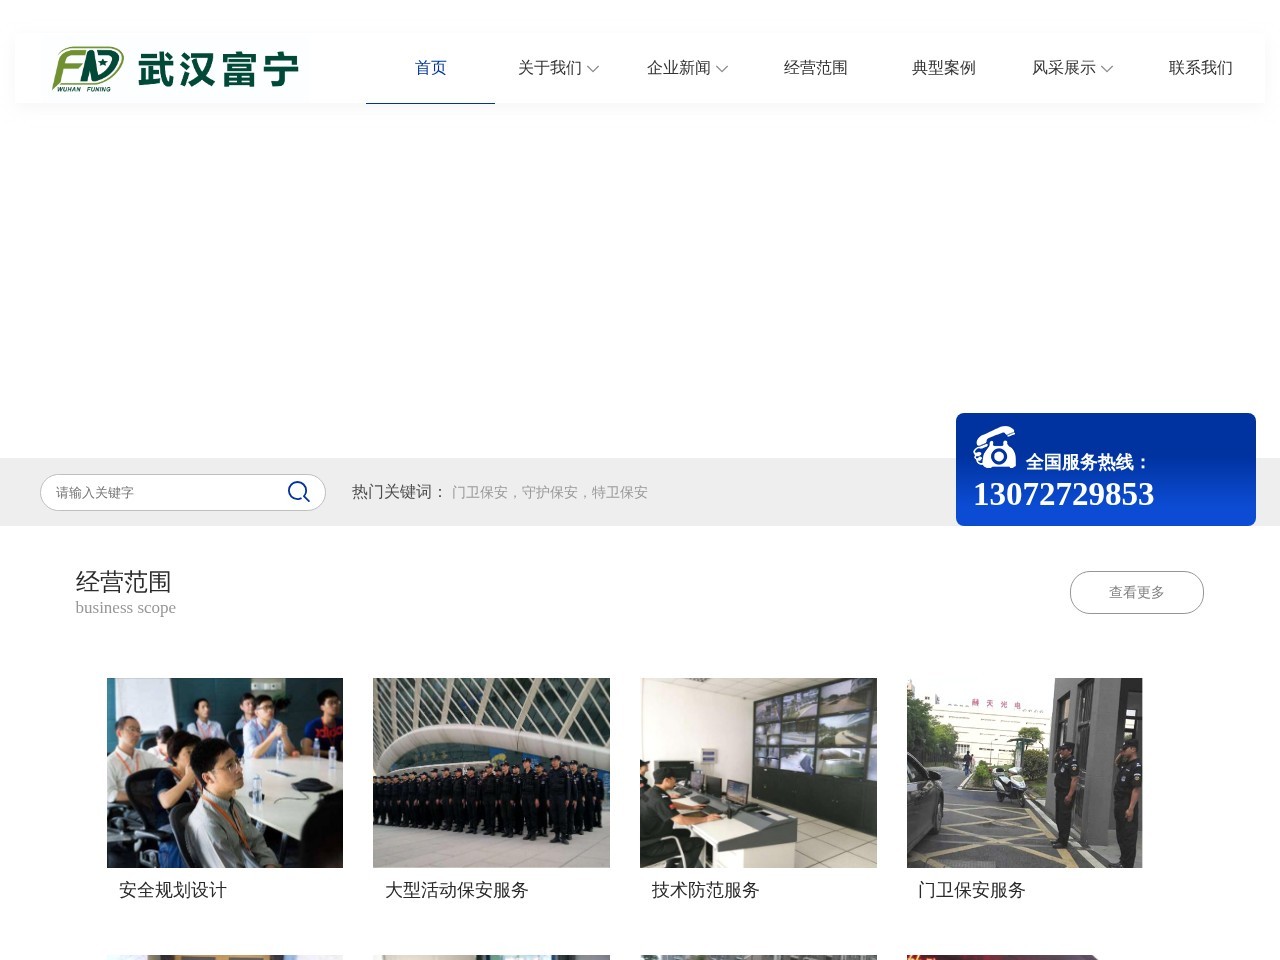
Task: Open the 技术防范服务 monitoring room photo
Action: click(x=758, y=773)
